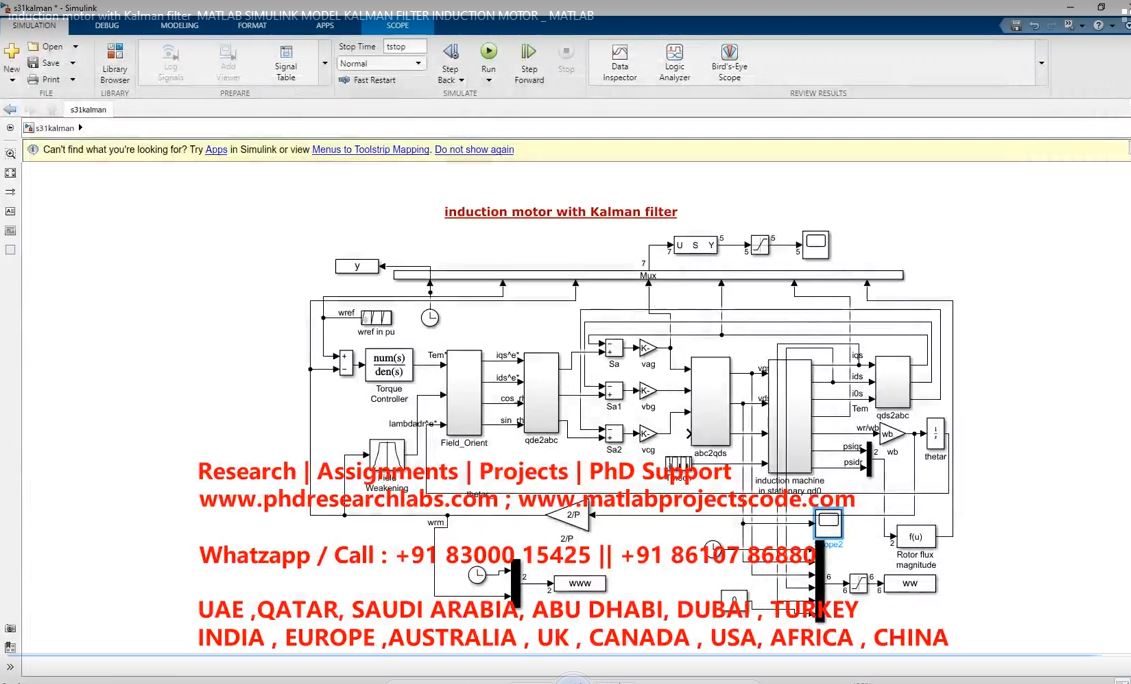Switch to the MODELING tab
This screenshot has width=1131, height=684.
tap(179, 25)
